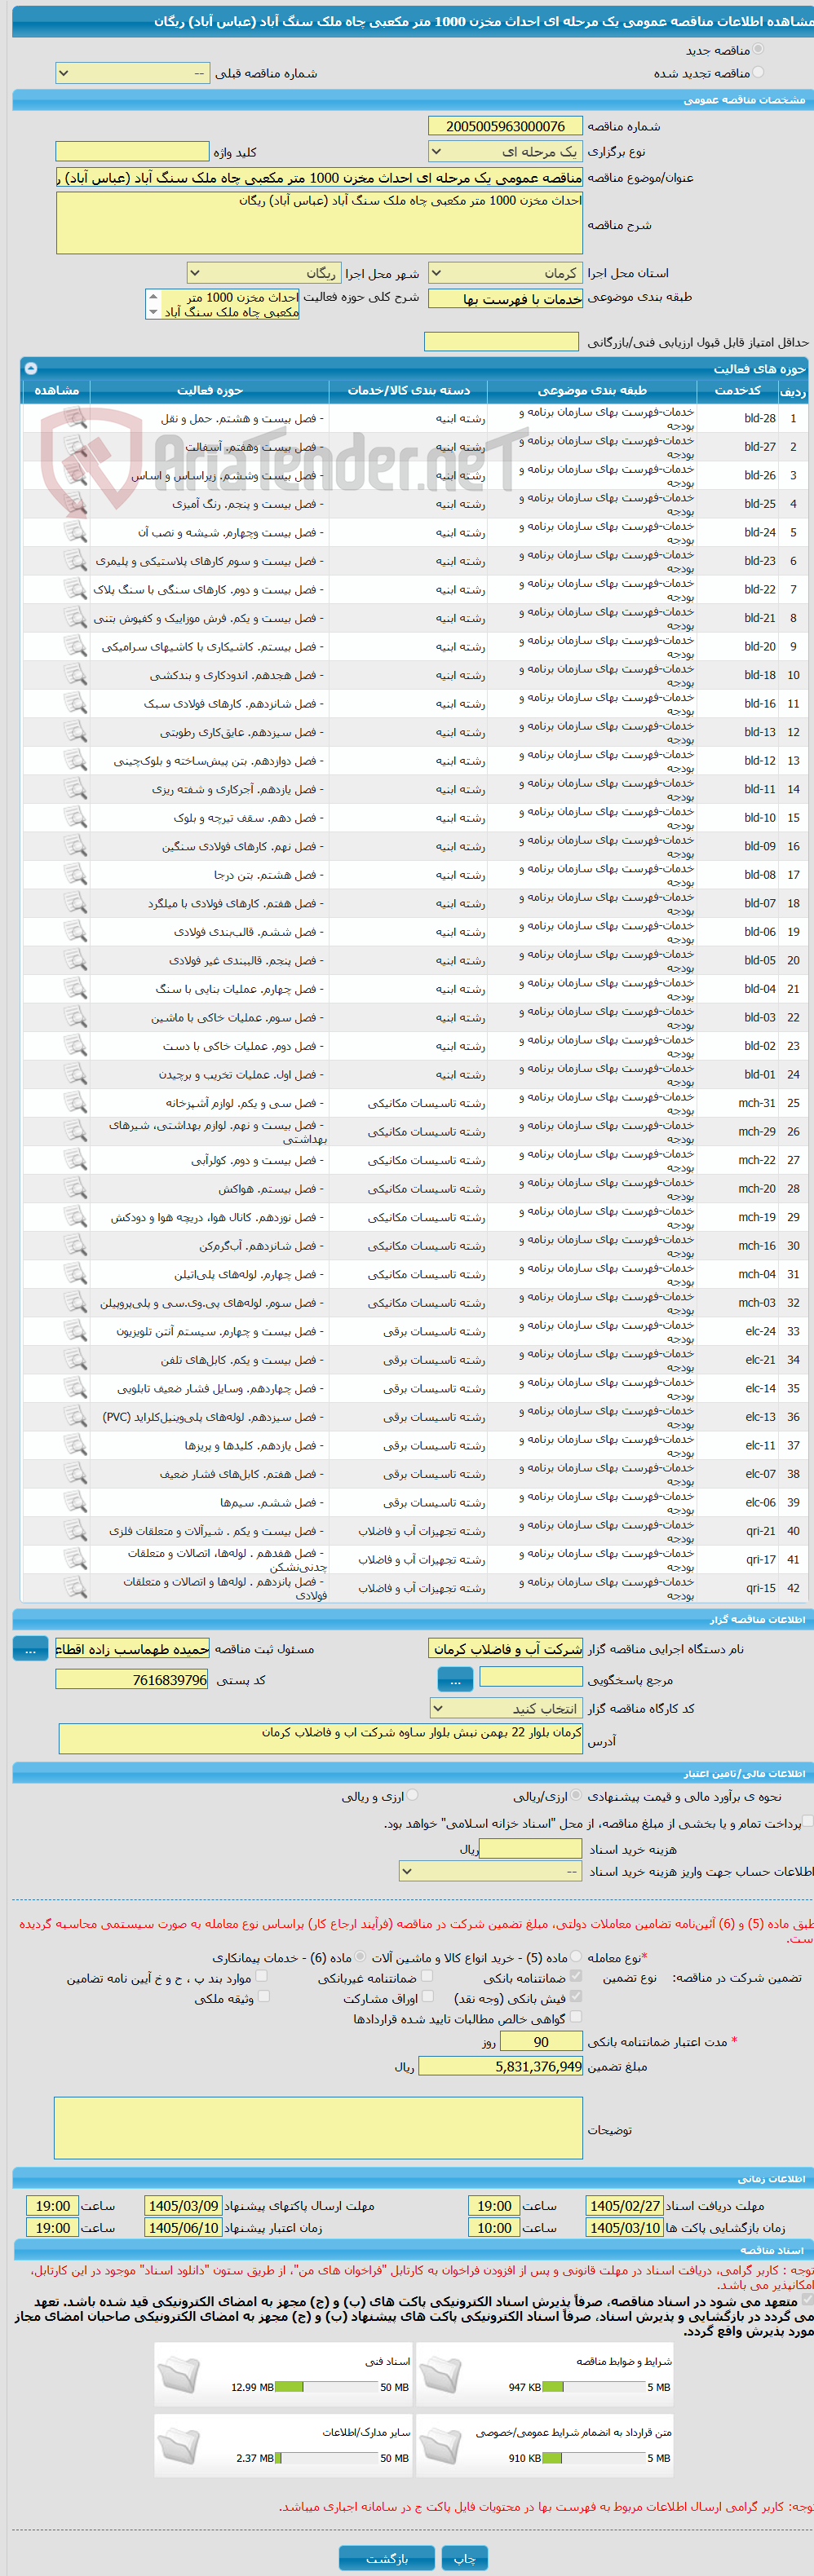The width and height of the screenshot is (814, 2576).
Task: Select the ارزی/ریالی radio option
Action: 575,1795
